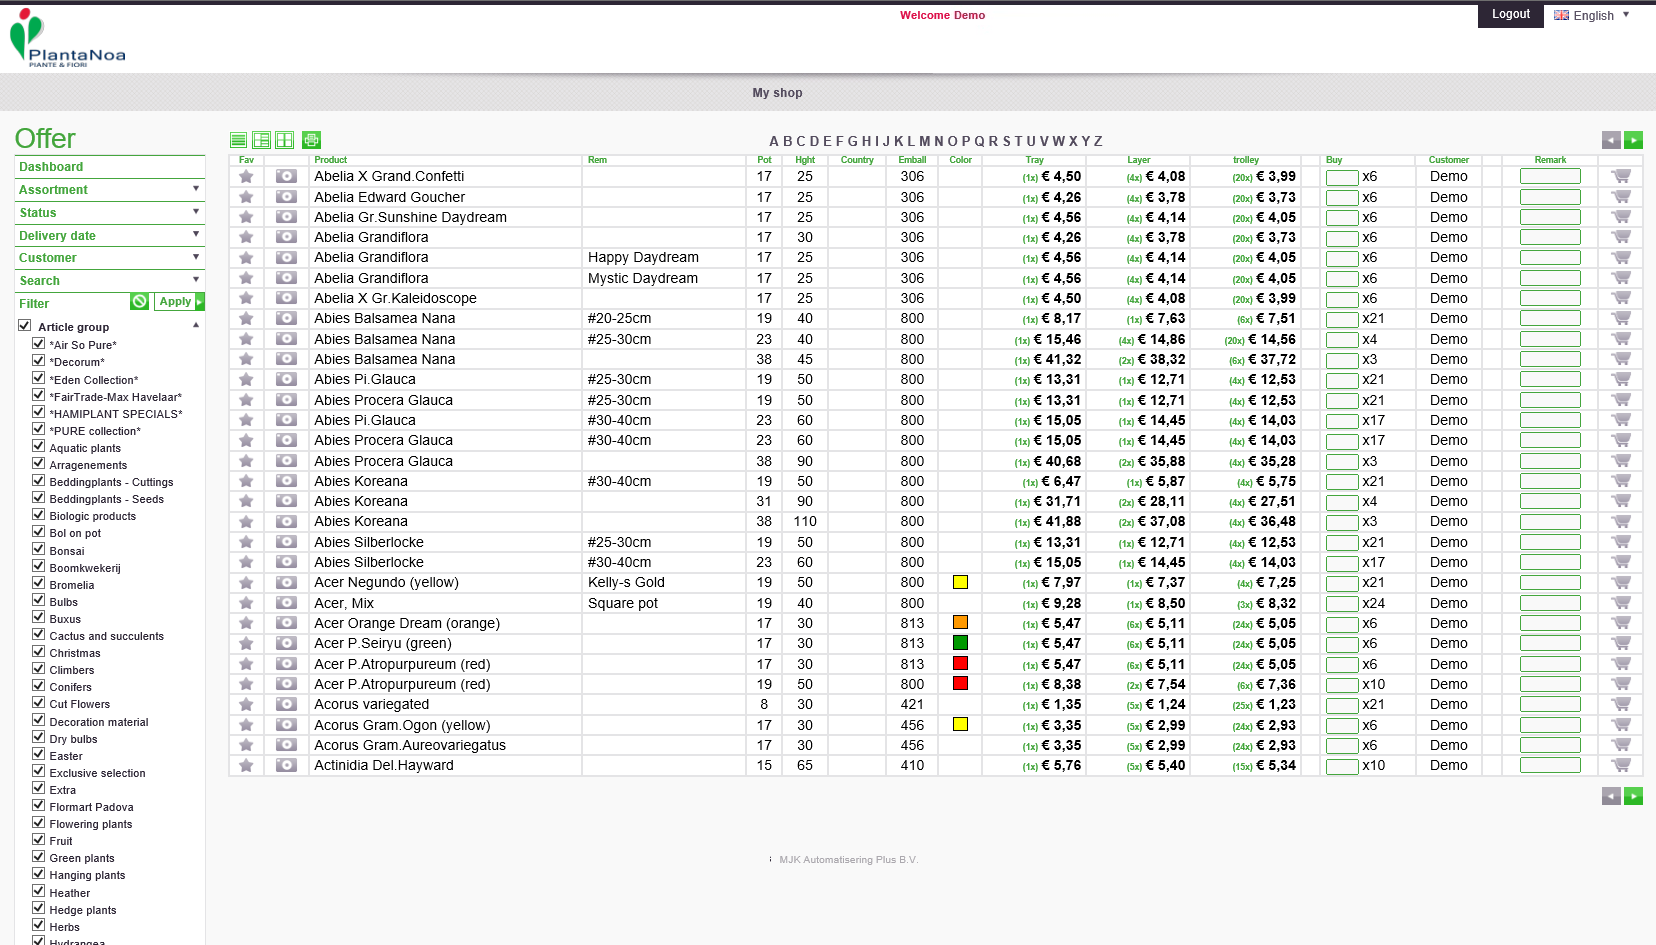Jump to products starting with letter Z
The width and height of the screenshot is (1656, 945).
coord(1098,141)
